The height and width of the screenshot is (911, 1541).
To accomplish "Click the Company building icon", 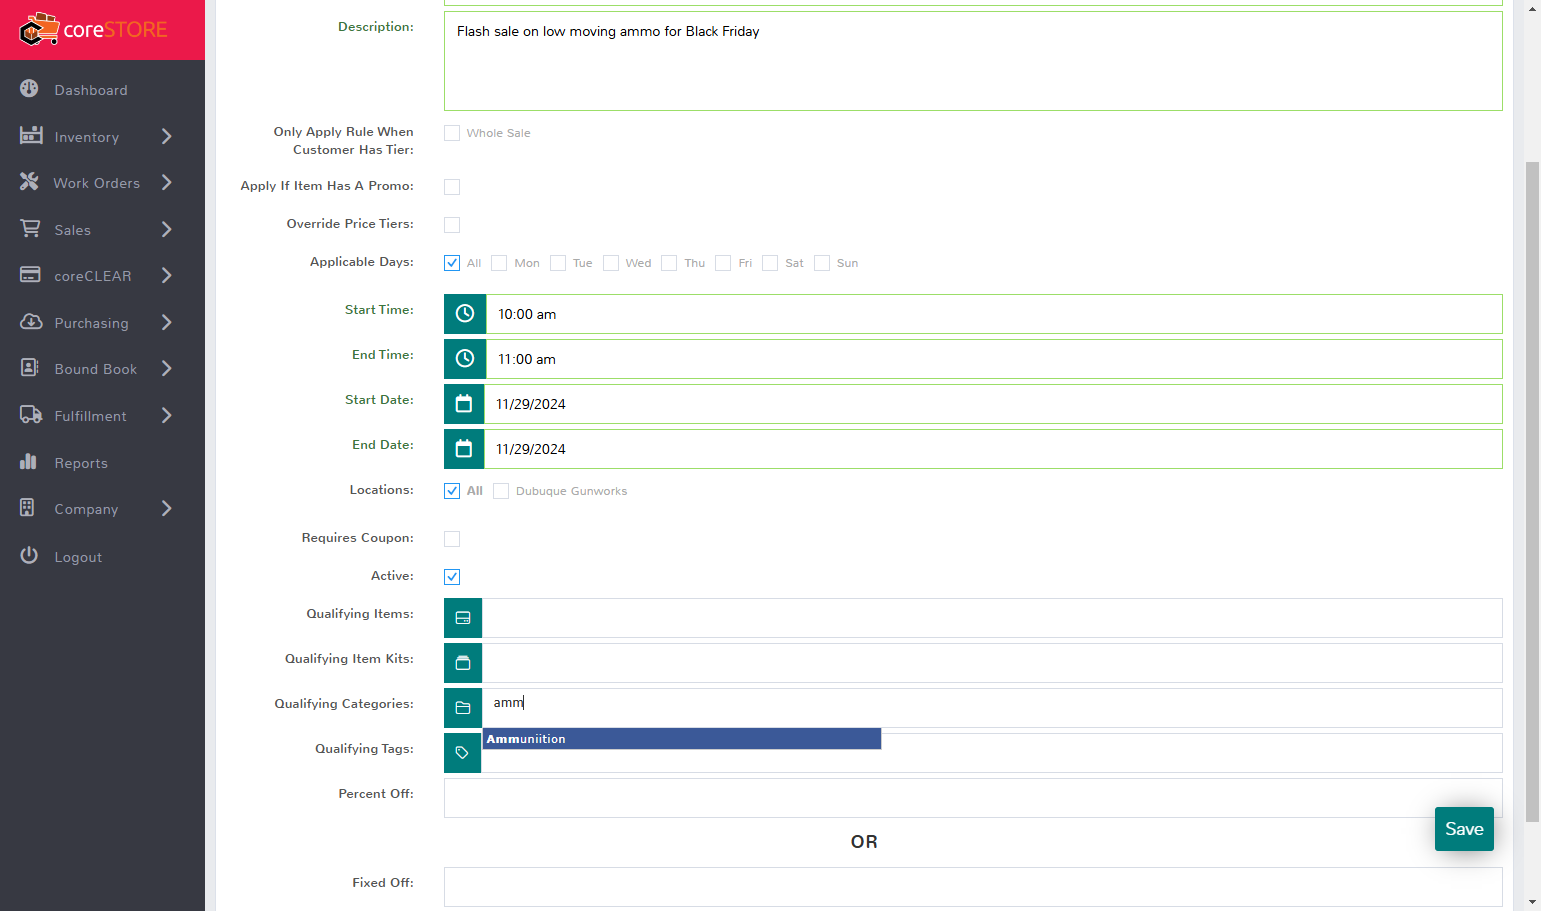I will [x=27, y=508].
